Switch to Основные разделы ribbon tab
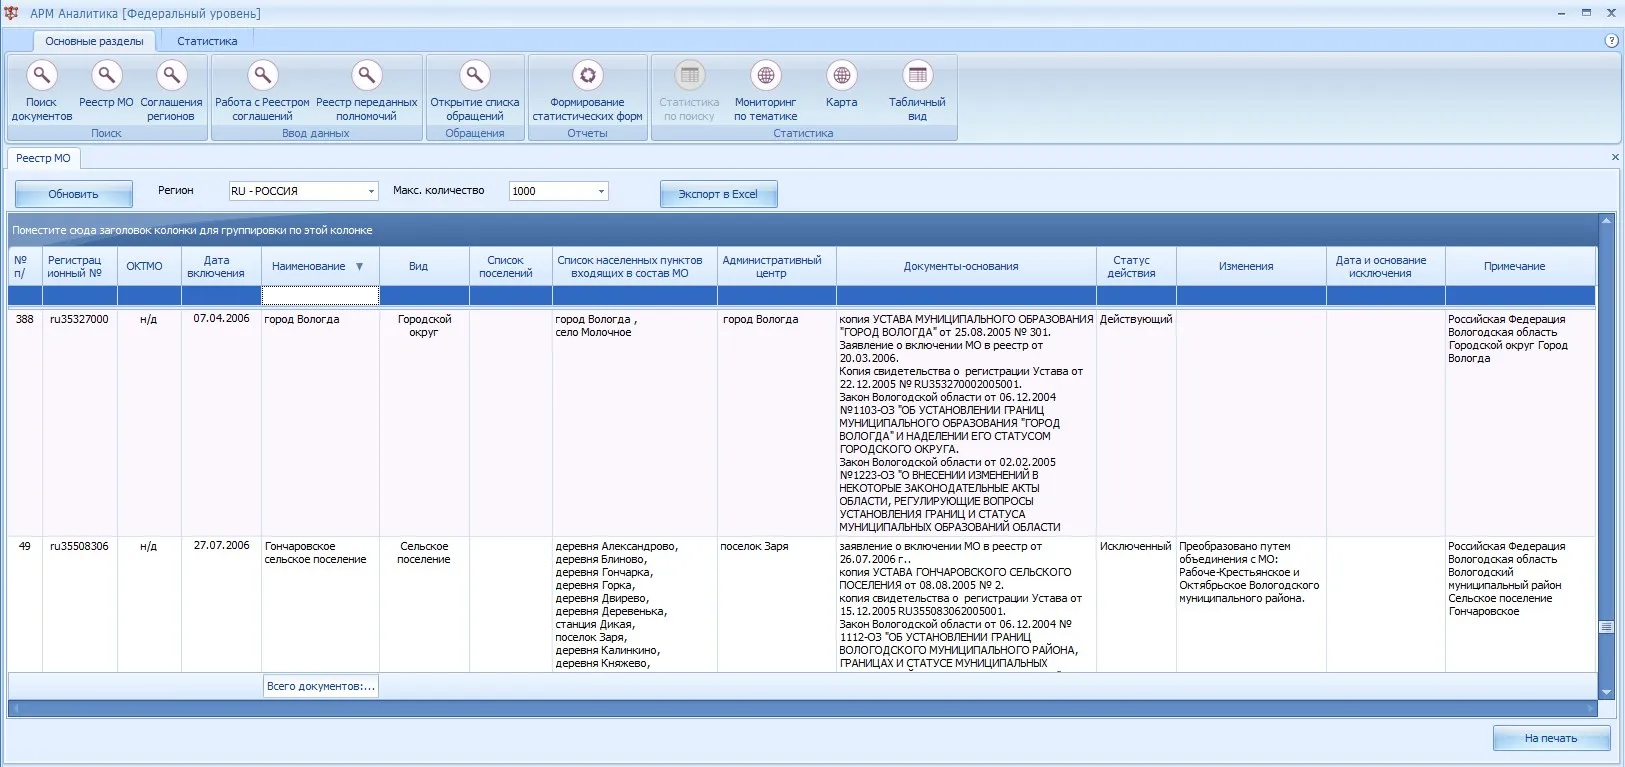 tap(94, 41)
